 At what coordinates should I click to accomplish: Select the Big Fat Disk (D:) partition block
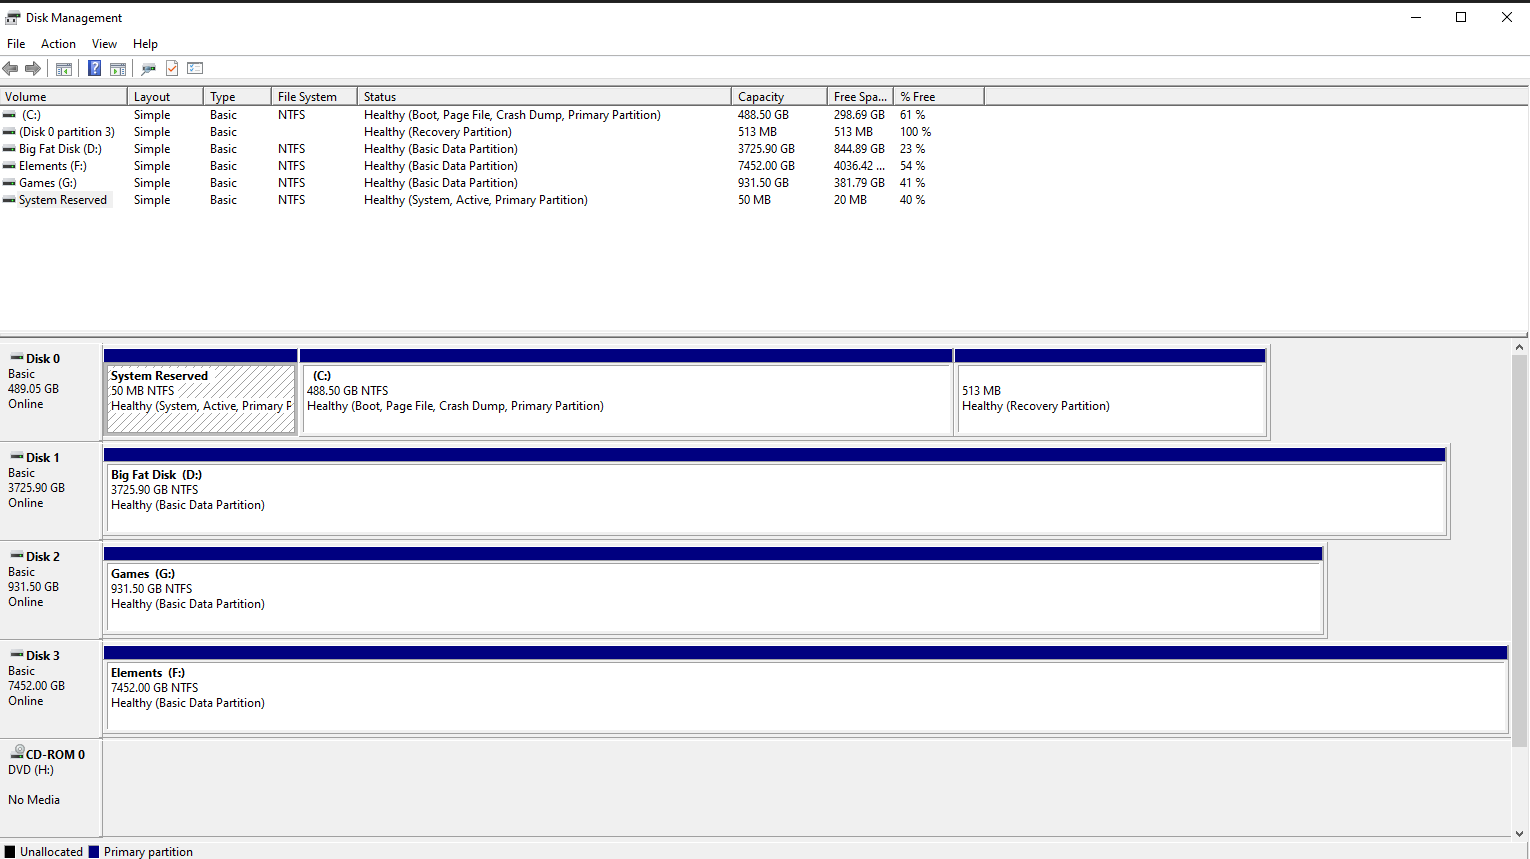pyautogui.click(x=775, y=491)
